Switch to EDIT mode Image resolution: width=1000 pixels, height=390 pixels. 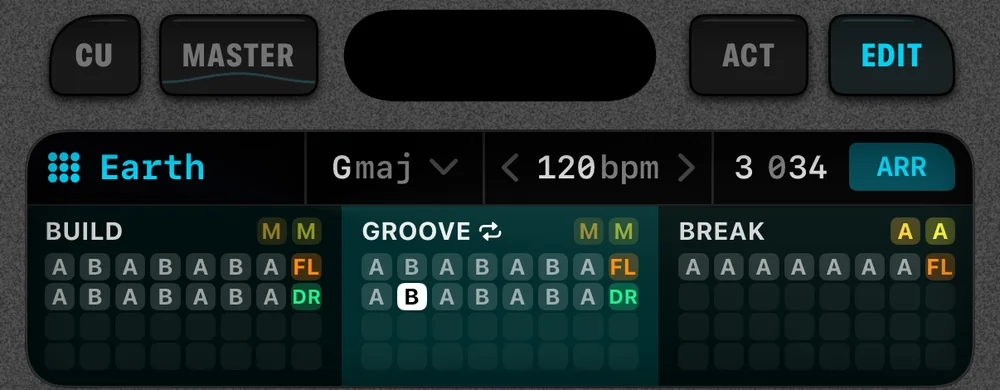891,55
